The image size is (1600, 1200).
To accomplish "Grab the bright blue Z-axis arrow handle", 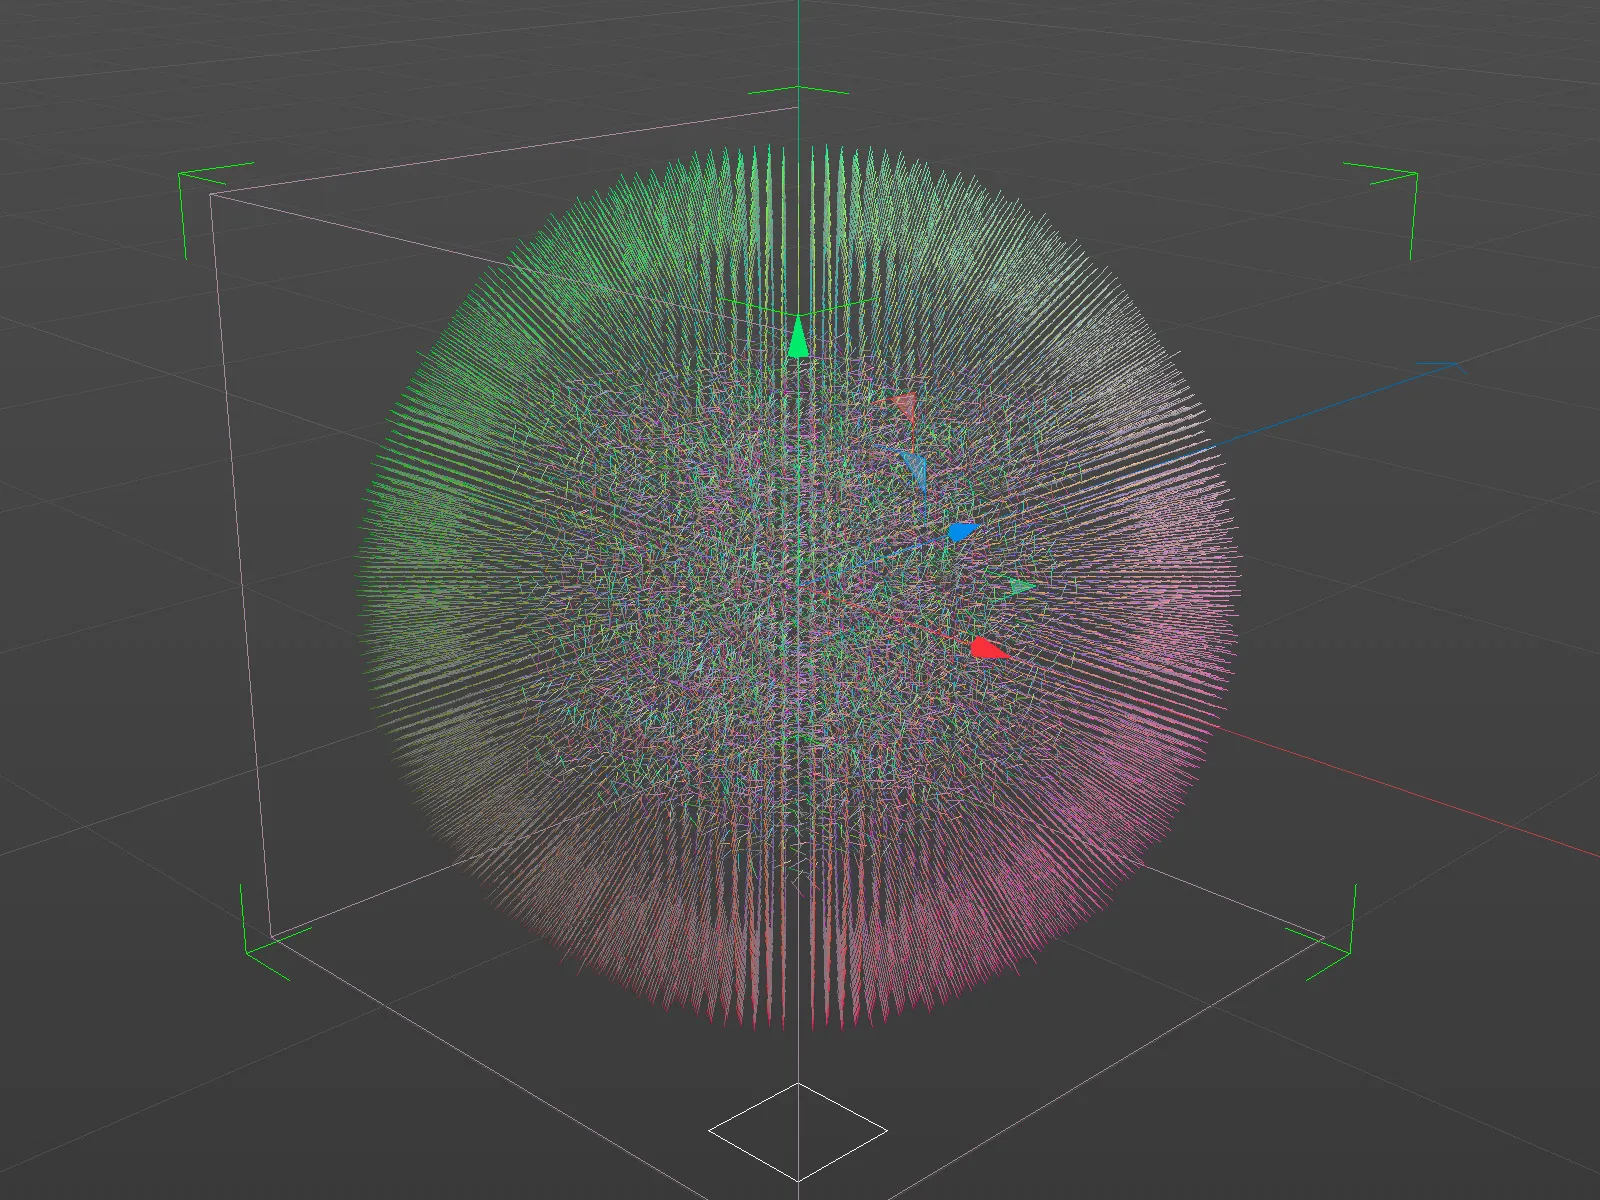I will [x=962, y=532].
